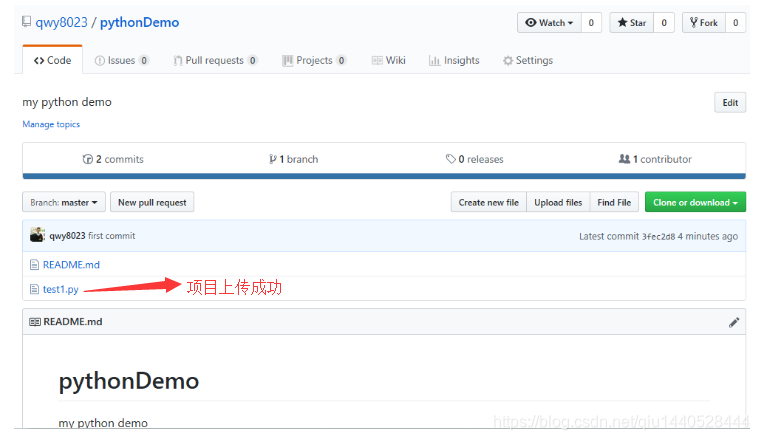Click the README.md preview header book icon
The image size is (759, 440).
click(35, 322)
